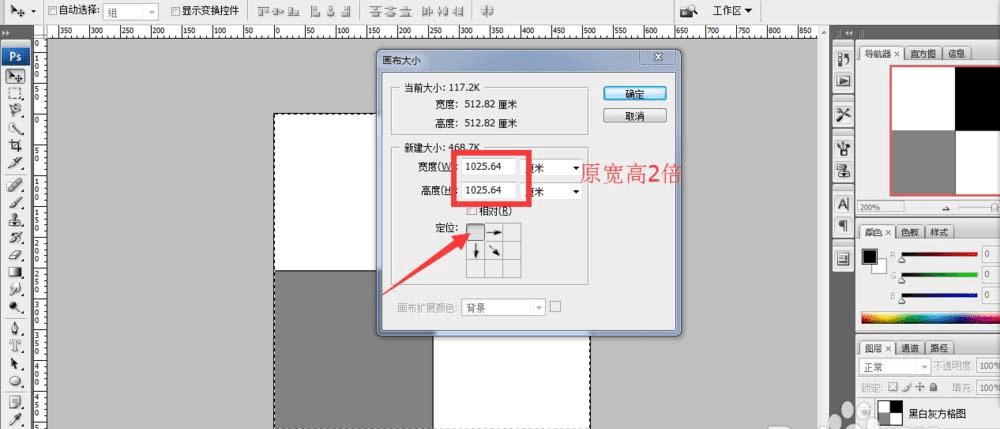Select the Blur tool
Screen dimensions: 1000x429
coord(15,289)
